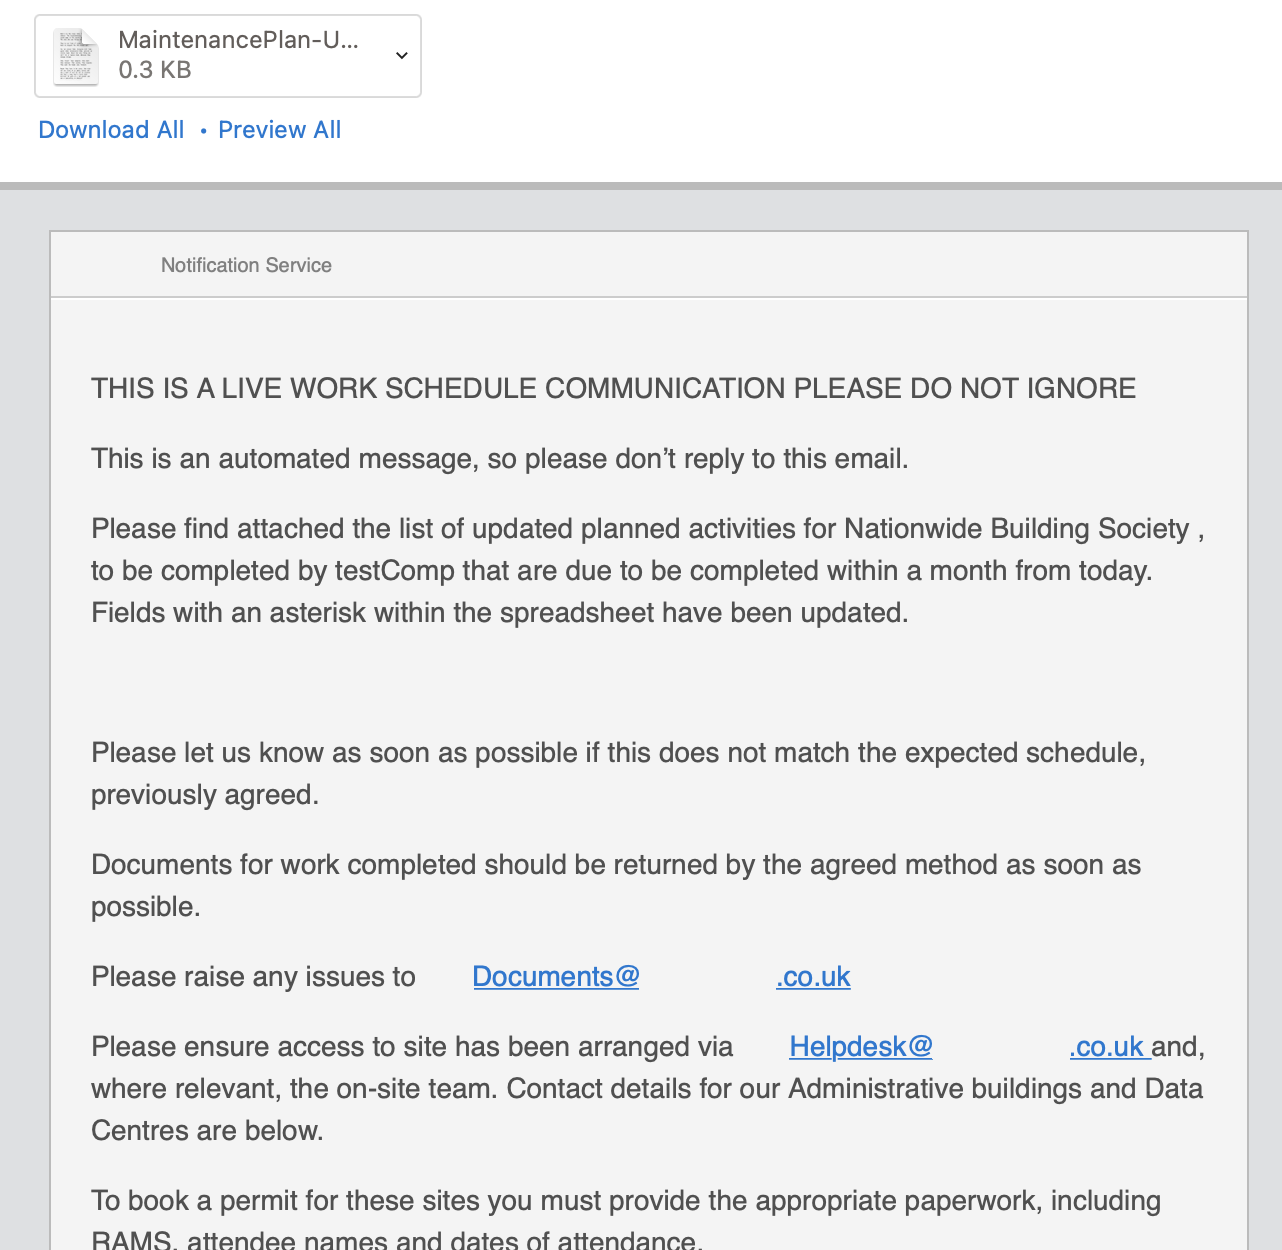Click the asterisk fields updated sentence
The width and height of the screenshot is (1282, 1250).
click(x=500, y=613)
